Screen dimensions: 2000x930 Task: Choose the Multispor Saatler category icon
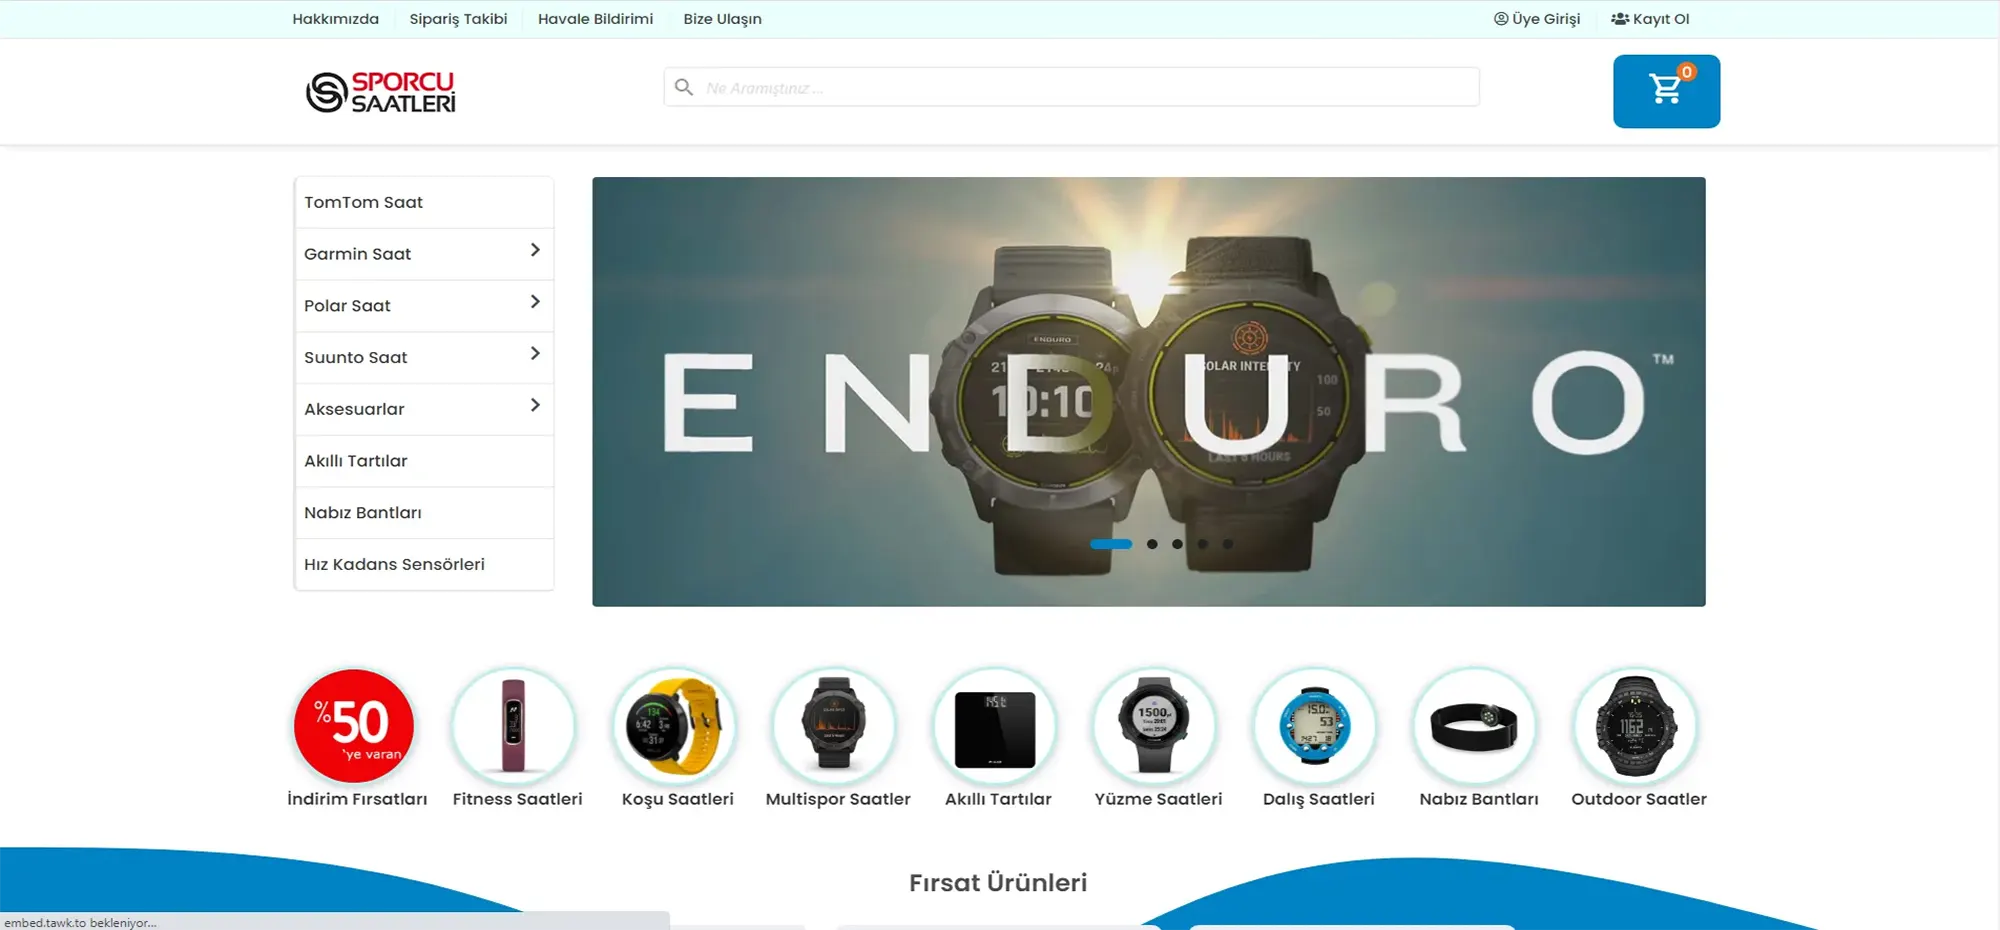[x=835, y=726]
